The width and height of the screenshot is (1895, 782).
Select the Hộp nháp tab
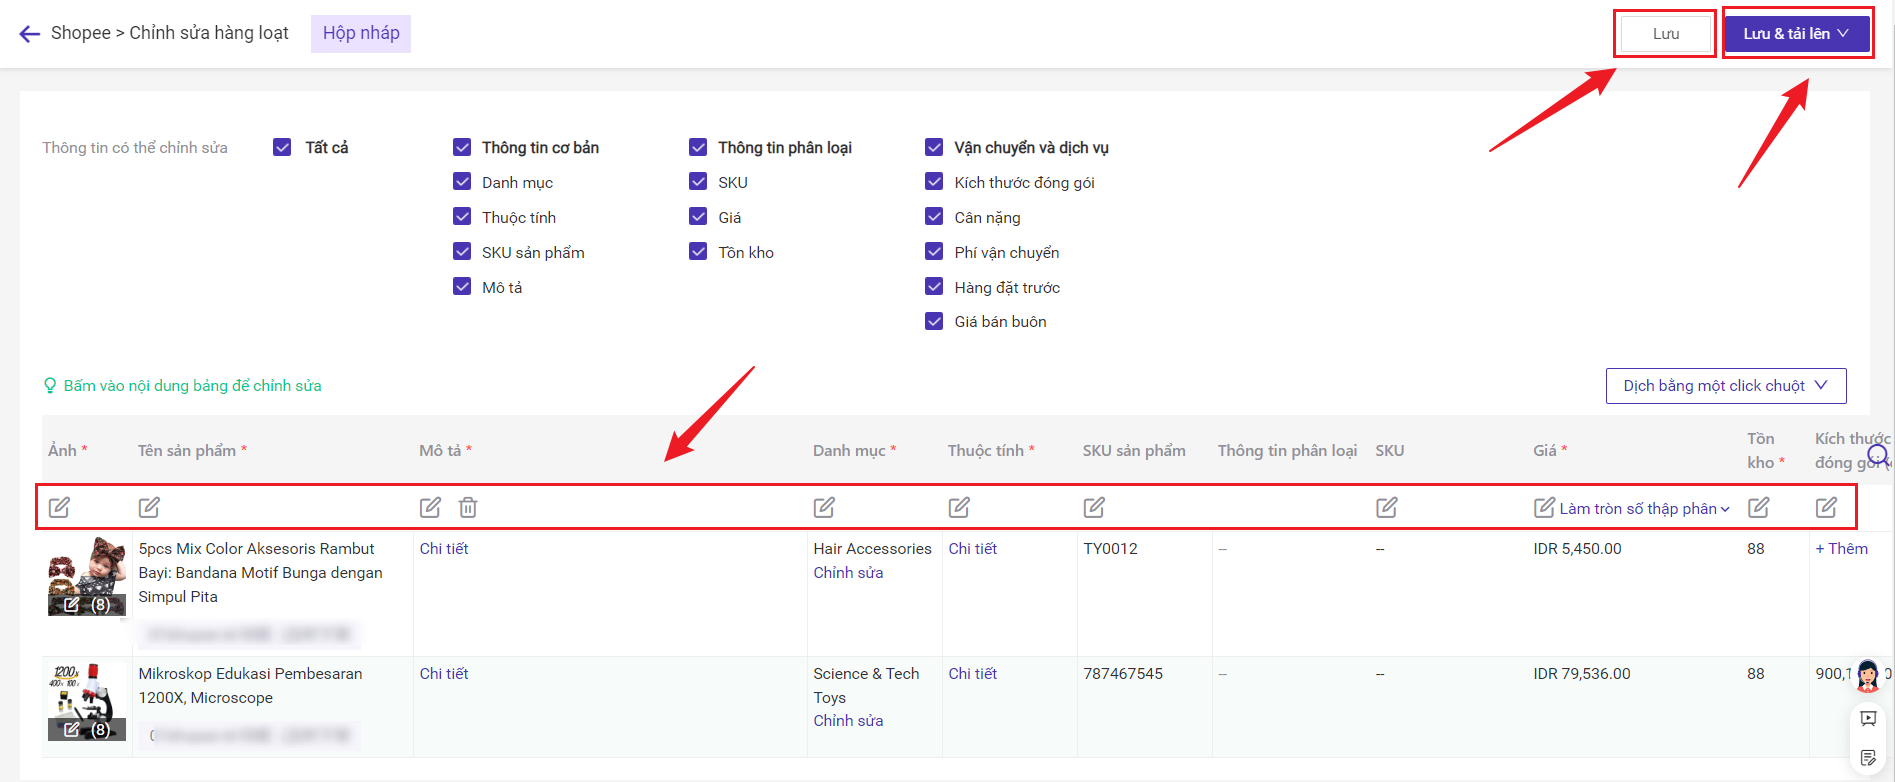coord(361,34)
